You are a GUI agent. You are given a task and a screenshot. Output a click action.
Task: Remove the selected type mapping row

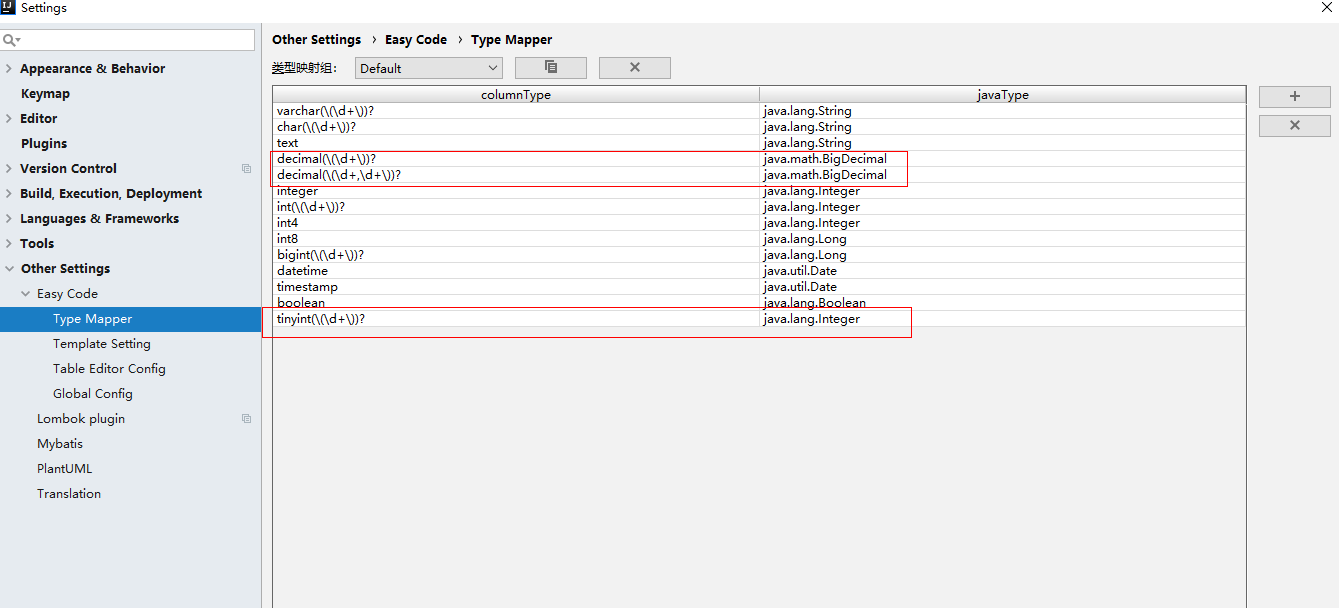coord(1294,125)
